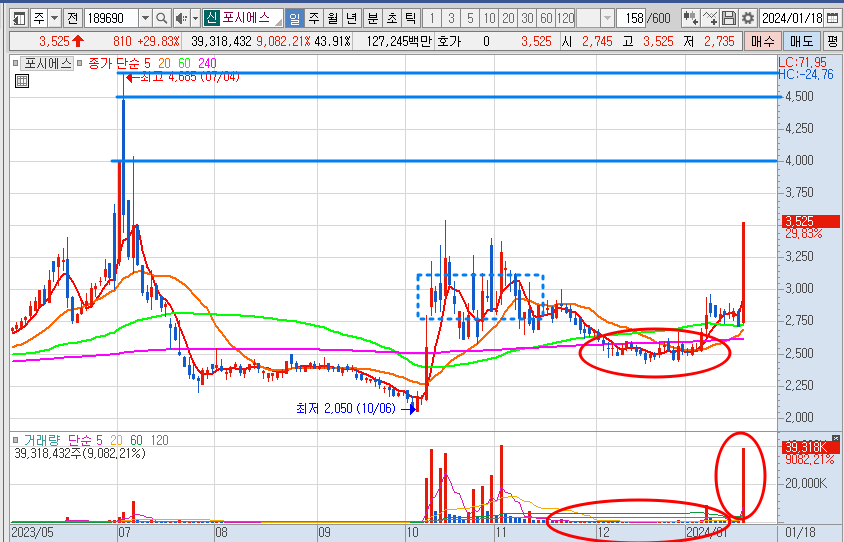Click the 60 moving average label

pyautogui.click(x=184, y=64)
